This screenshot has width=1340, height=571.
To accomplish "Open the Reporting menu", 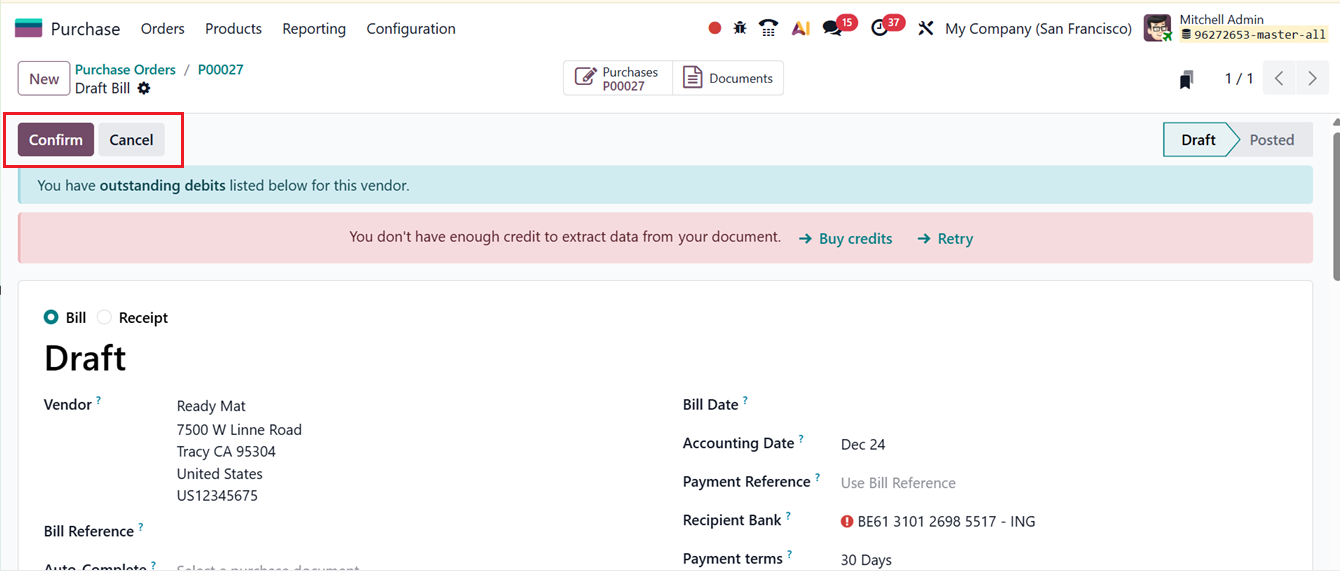I will (x=314, y=29).
